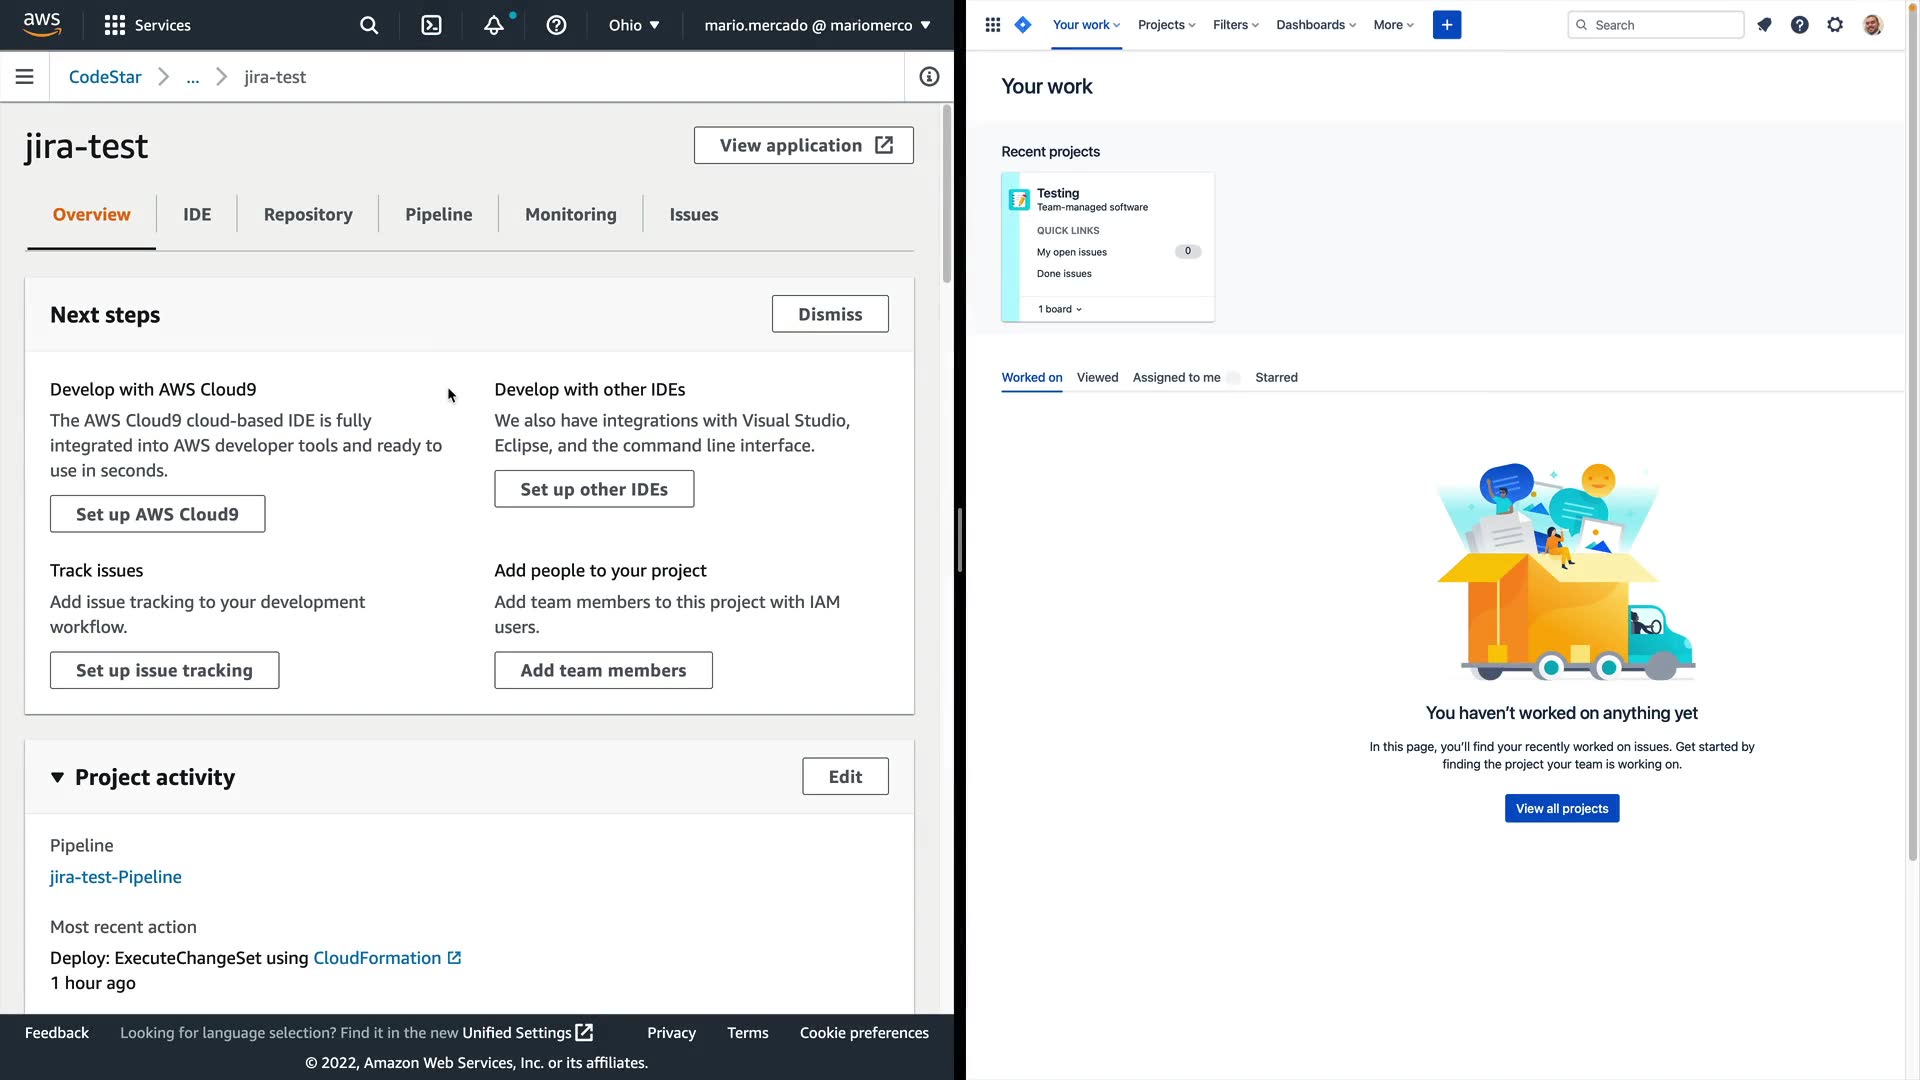Open Jira notifications icon

1764,25
